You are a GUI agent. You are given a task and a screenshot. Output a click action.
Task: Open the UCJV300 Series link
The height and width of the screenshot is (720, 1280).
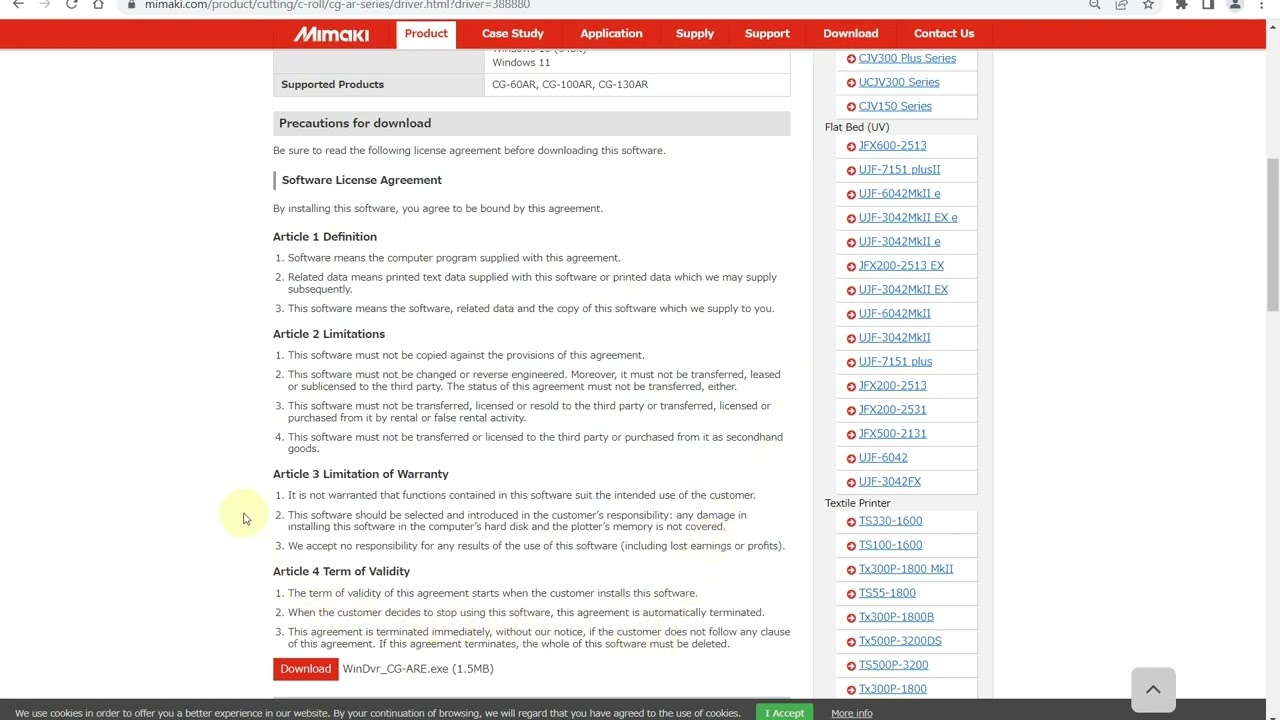[x=899, y=82]
